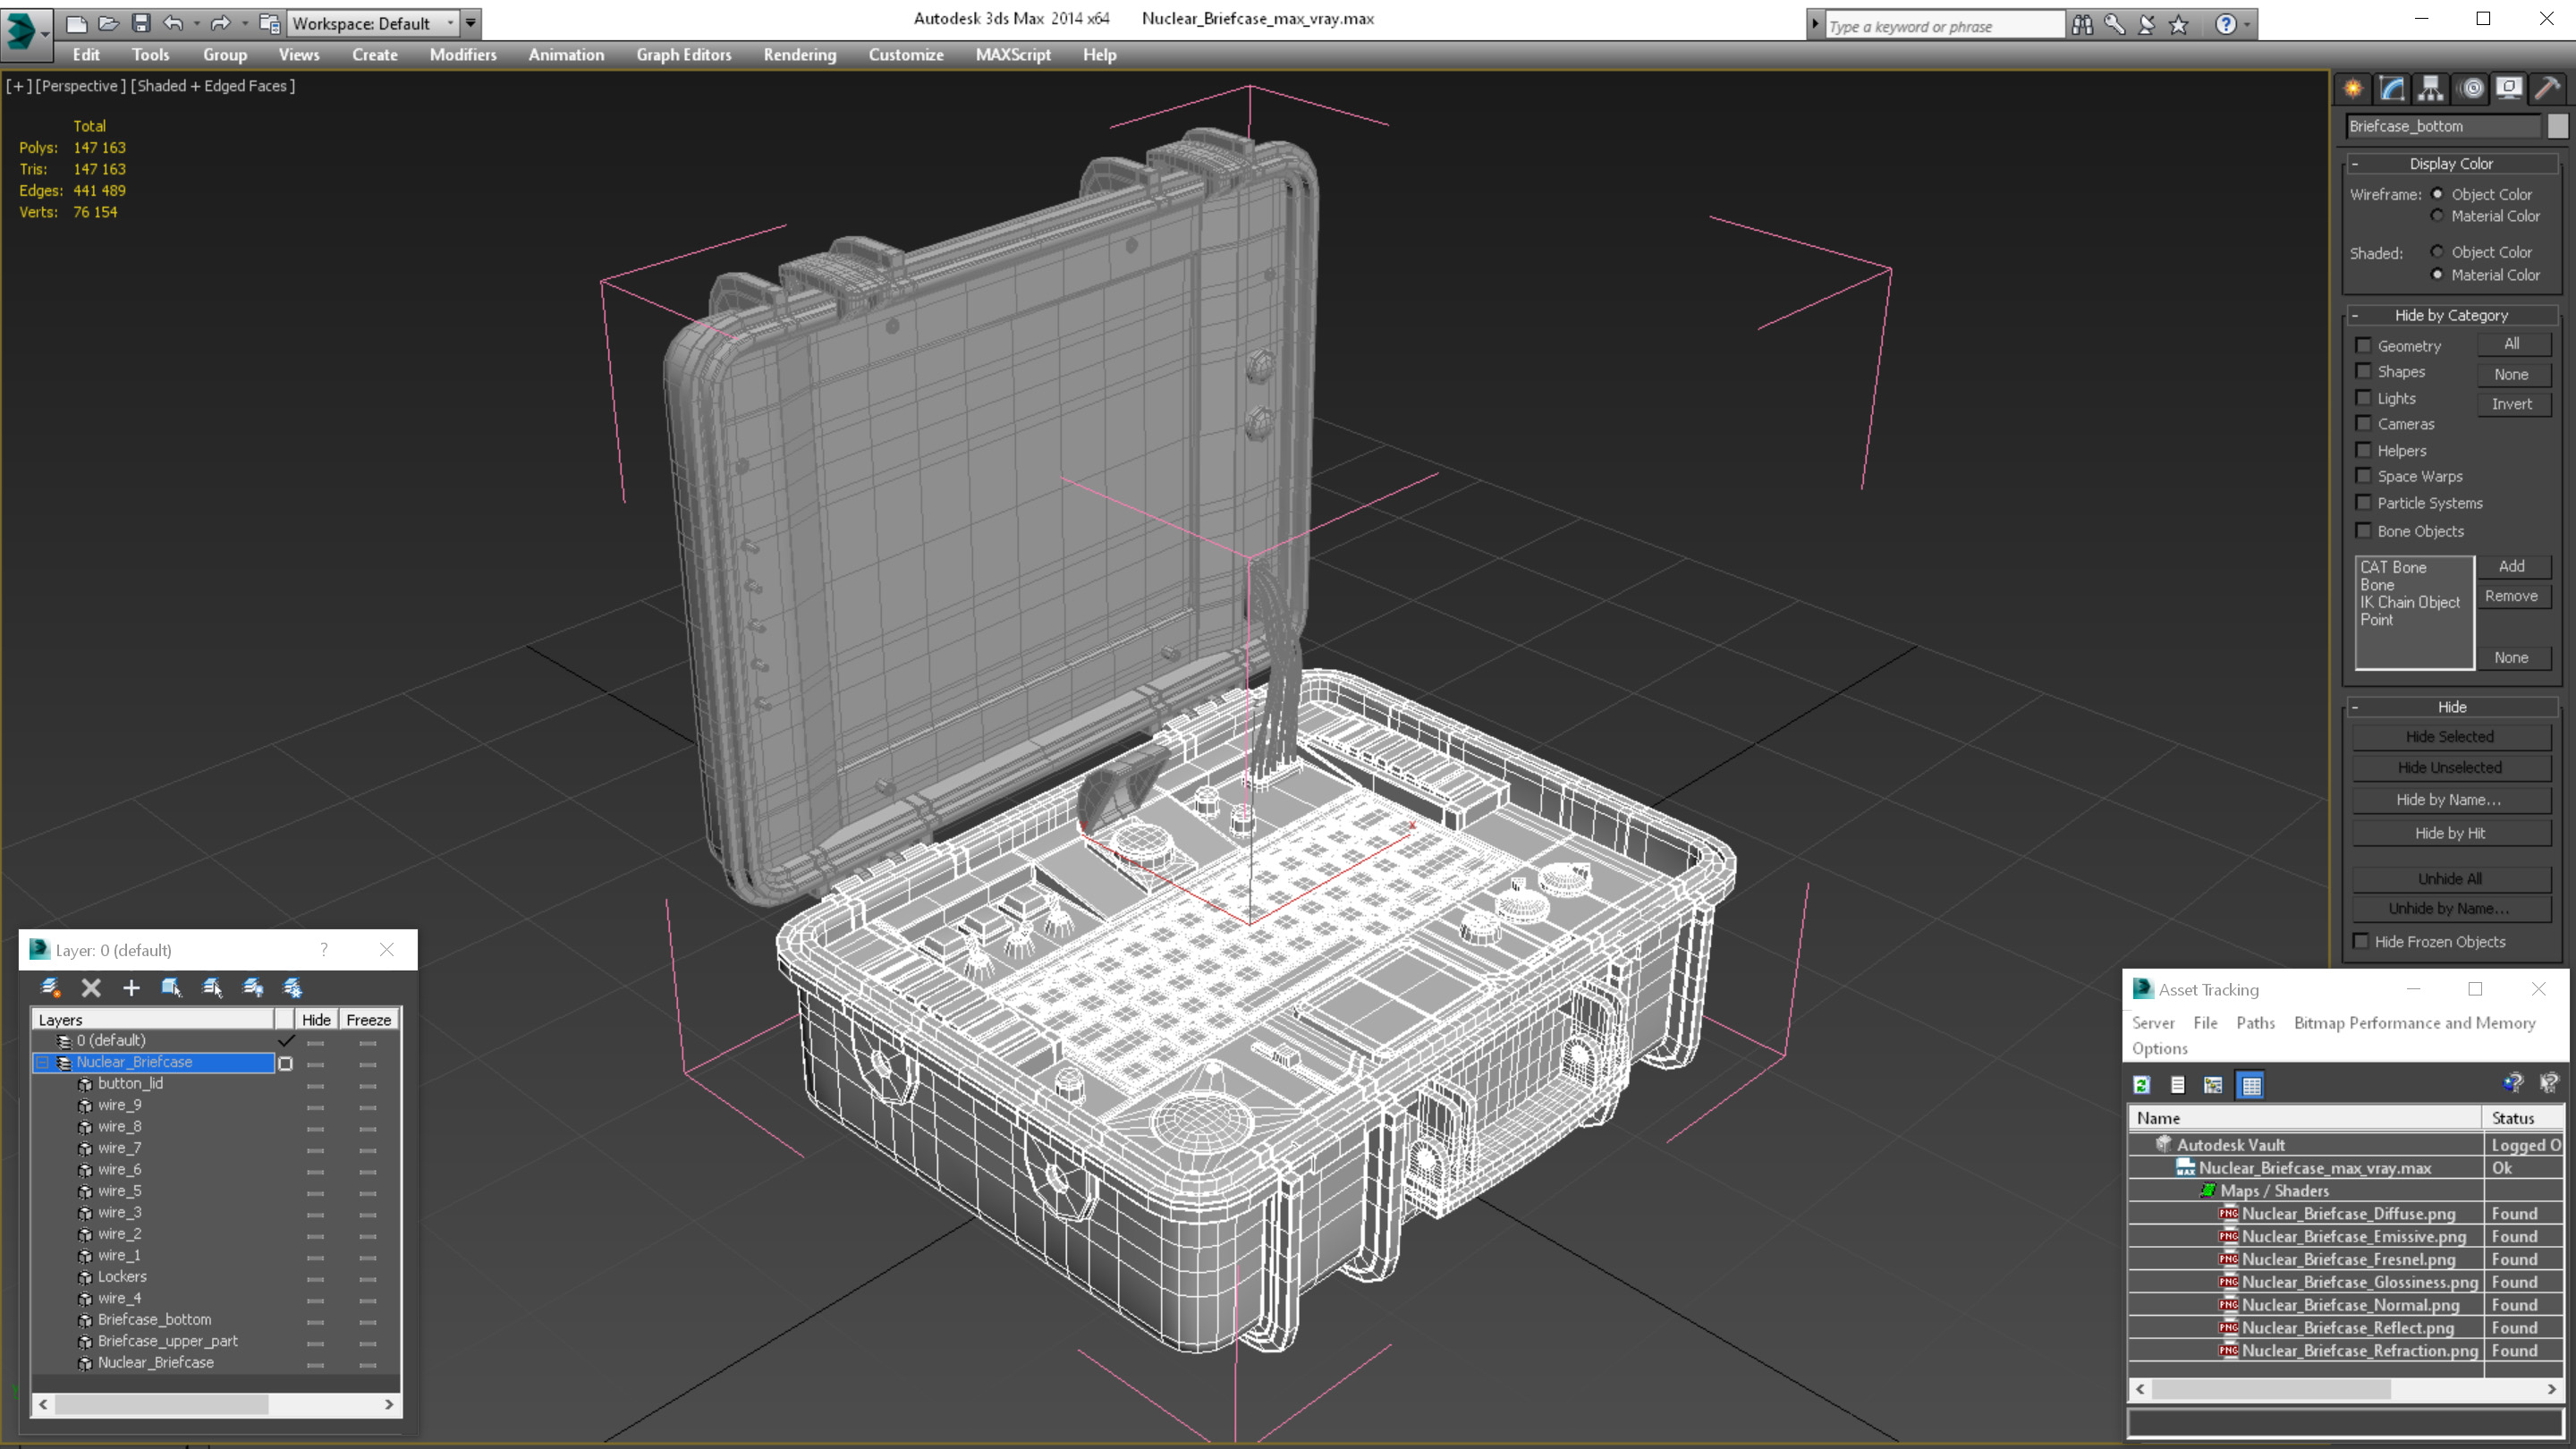Click the binoculars search icon
This screenshot has height=1449, width=2576.
(x=2082, y=24)
